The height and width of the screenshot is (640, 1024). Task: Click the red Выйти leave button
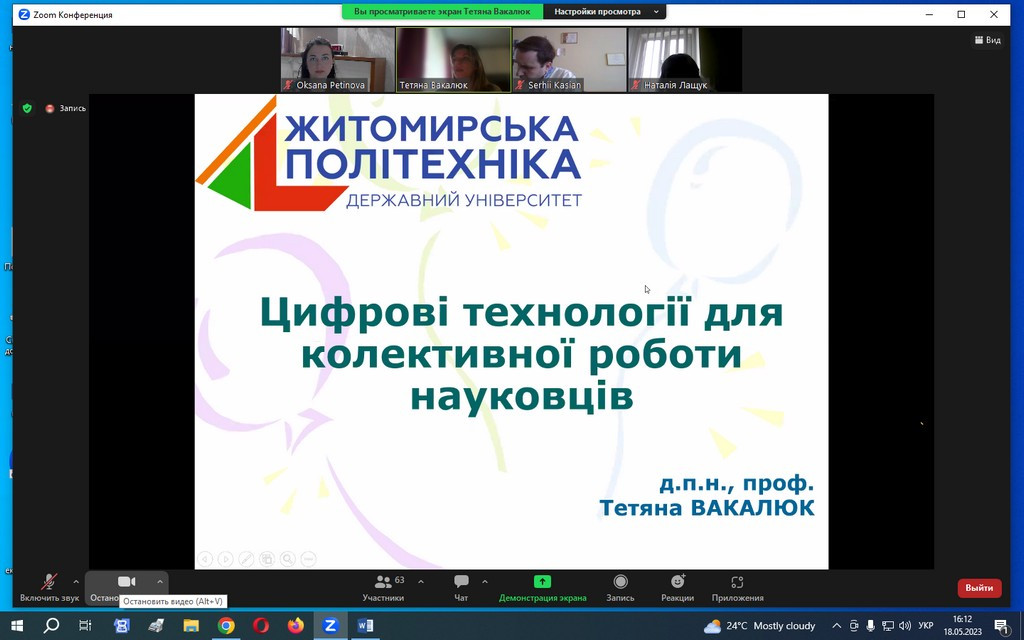tap(979, 588)
